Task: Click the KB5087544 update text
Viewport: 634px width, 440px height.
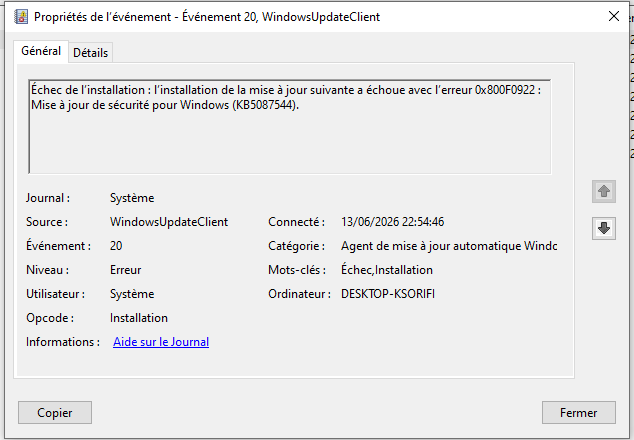Action: [x=265, y=105]
